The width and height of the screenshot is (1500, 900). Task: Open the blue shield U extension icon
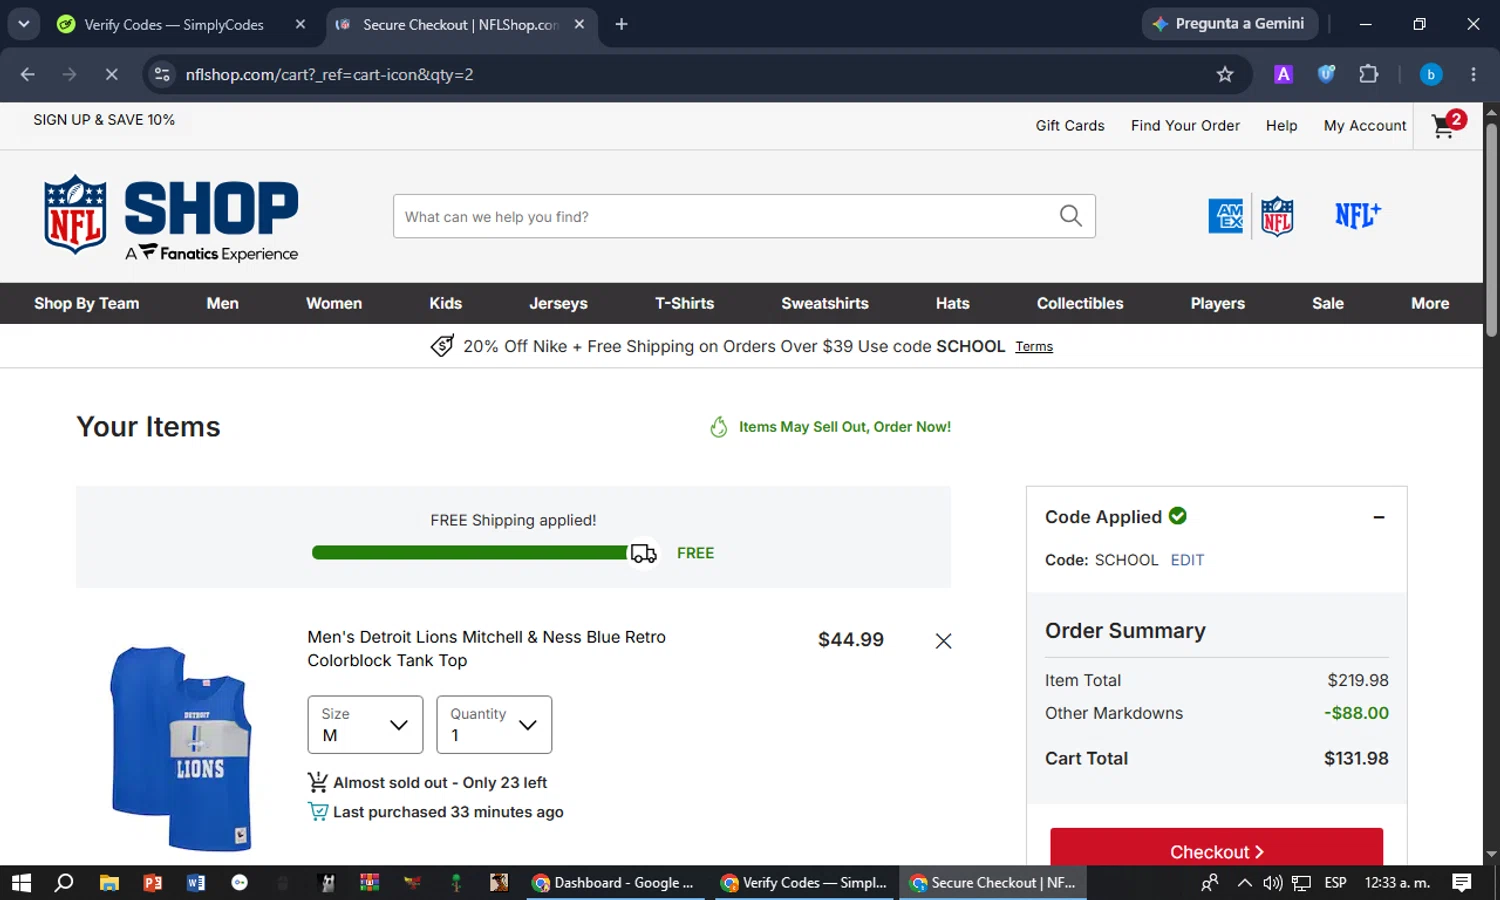point(1326,74)
